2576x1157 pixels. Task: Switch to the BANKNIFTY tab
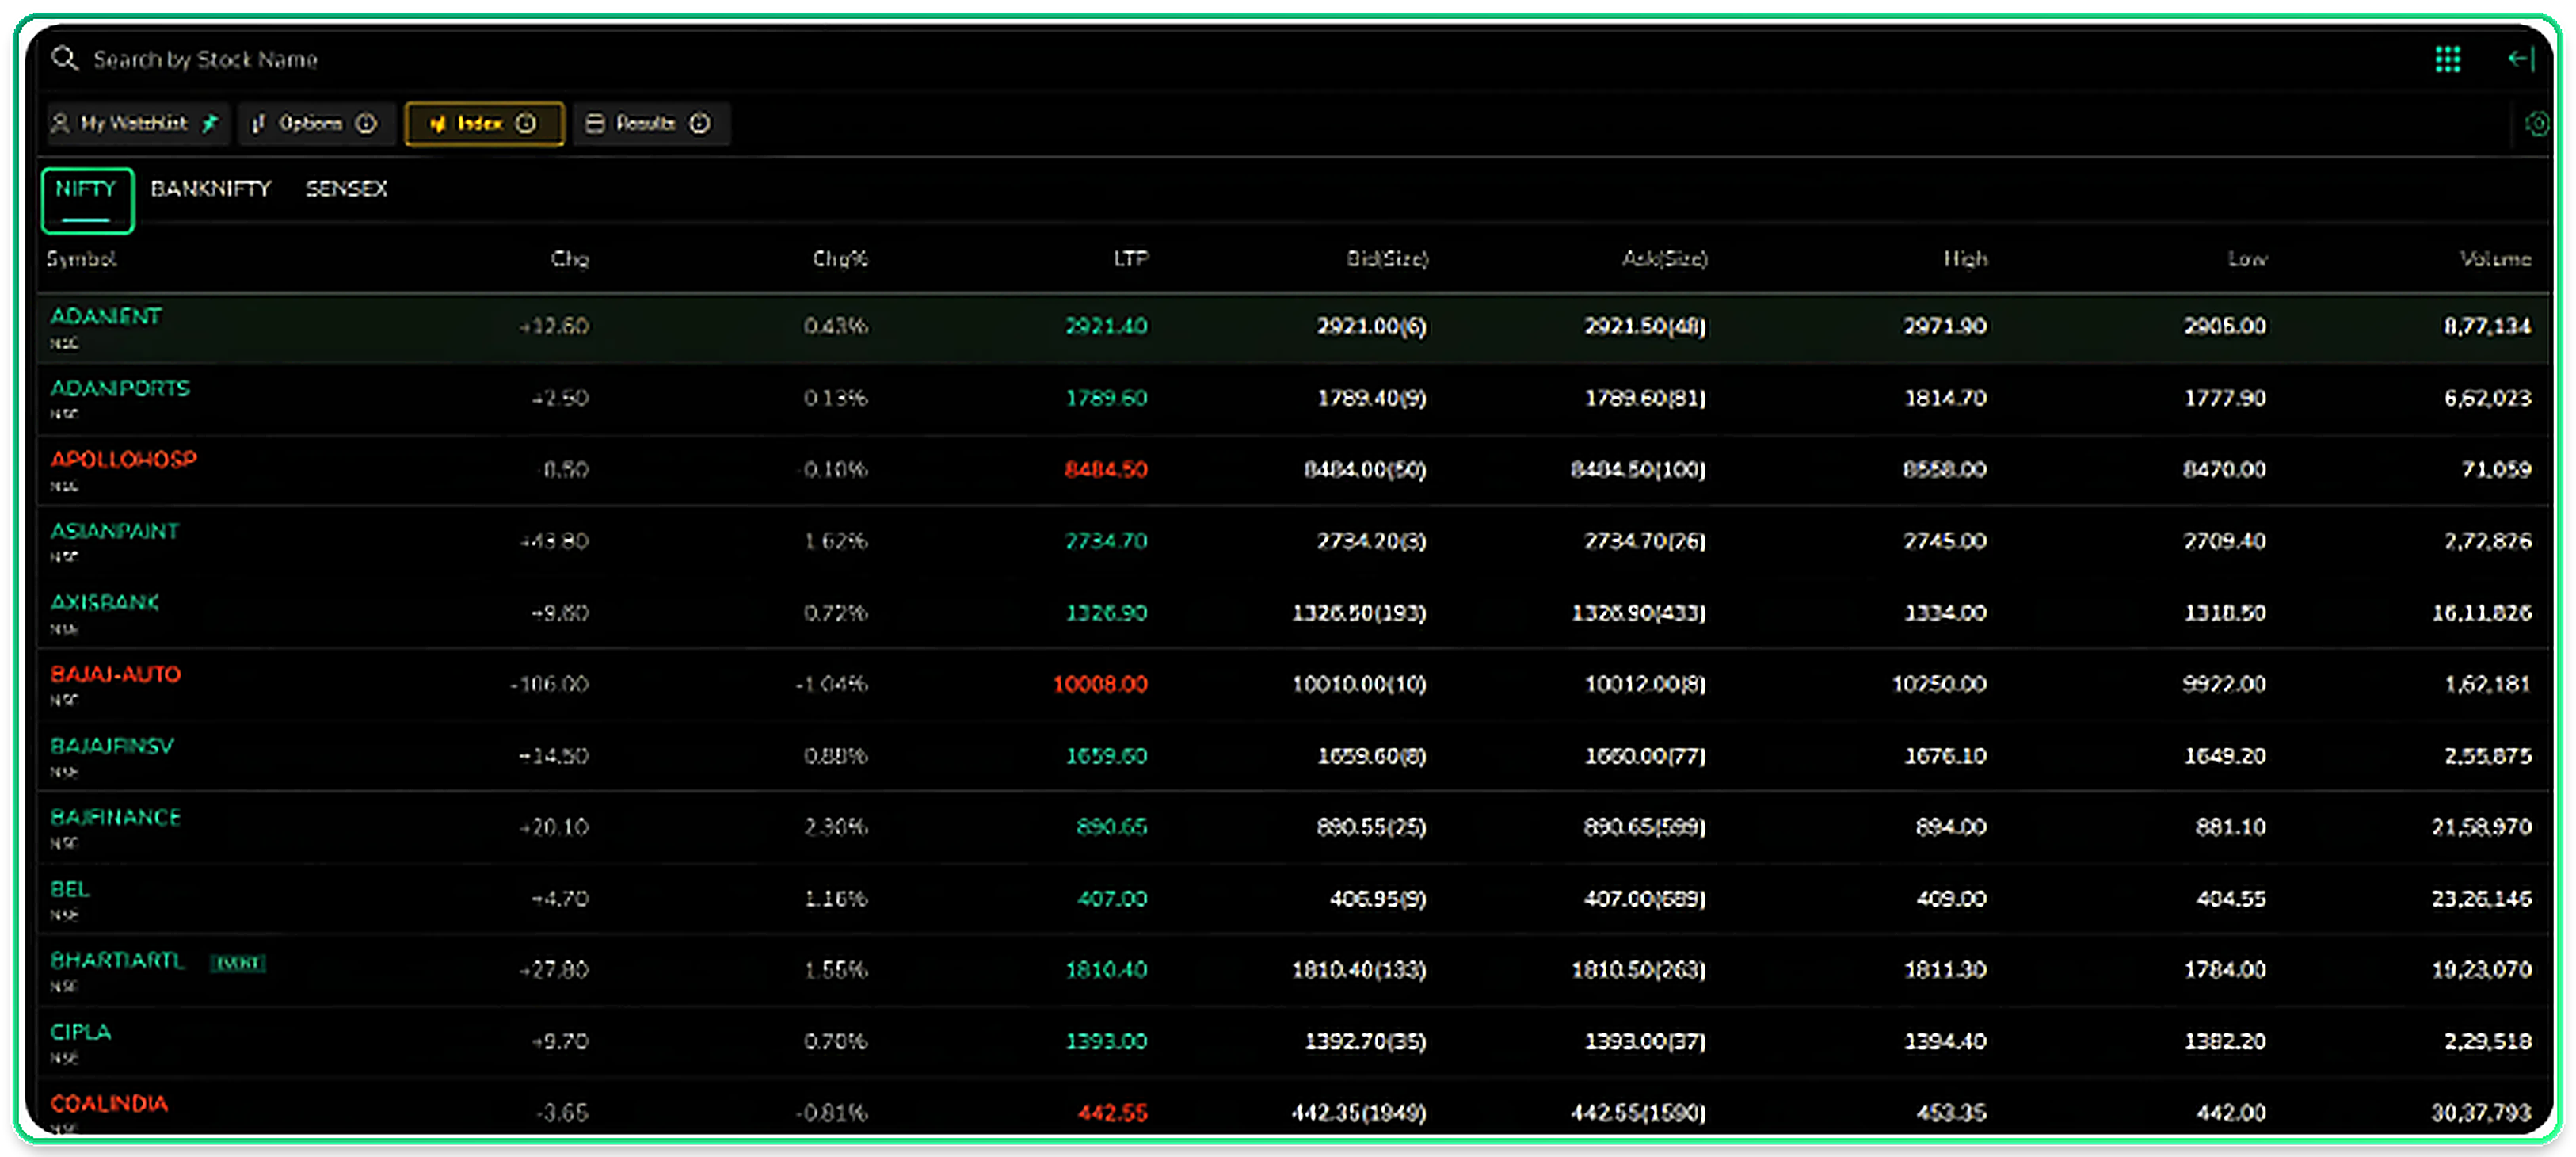coord(211,188)
